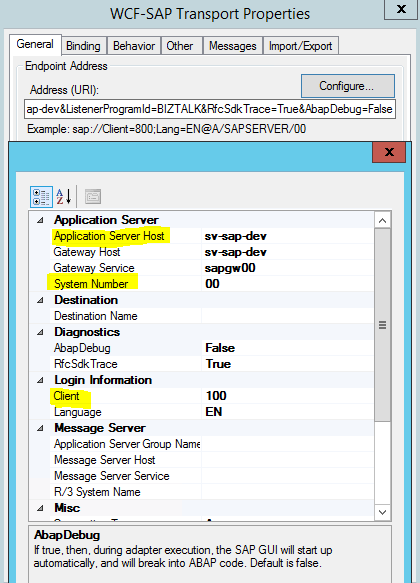Switch to the Binding tab
Image resolution: width=420 pixels, height=583 pixels.
point(83,46)
